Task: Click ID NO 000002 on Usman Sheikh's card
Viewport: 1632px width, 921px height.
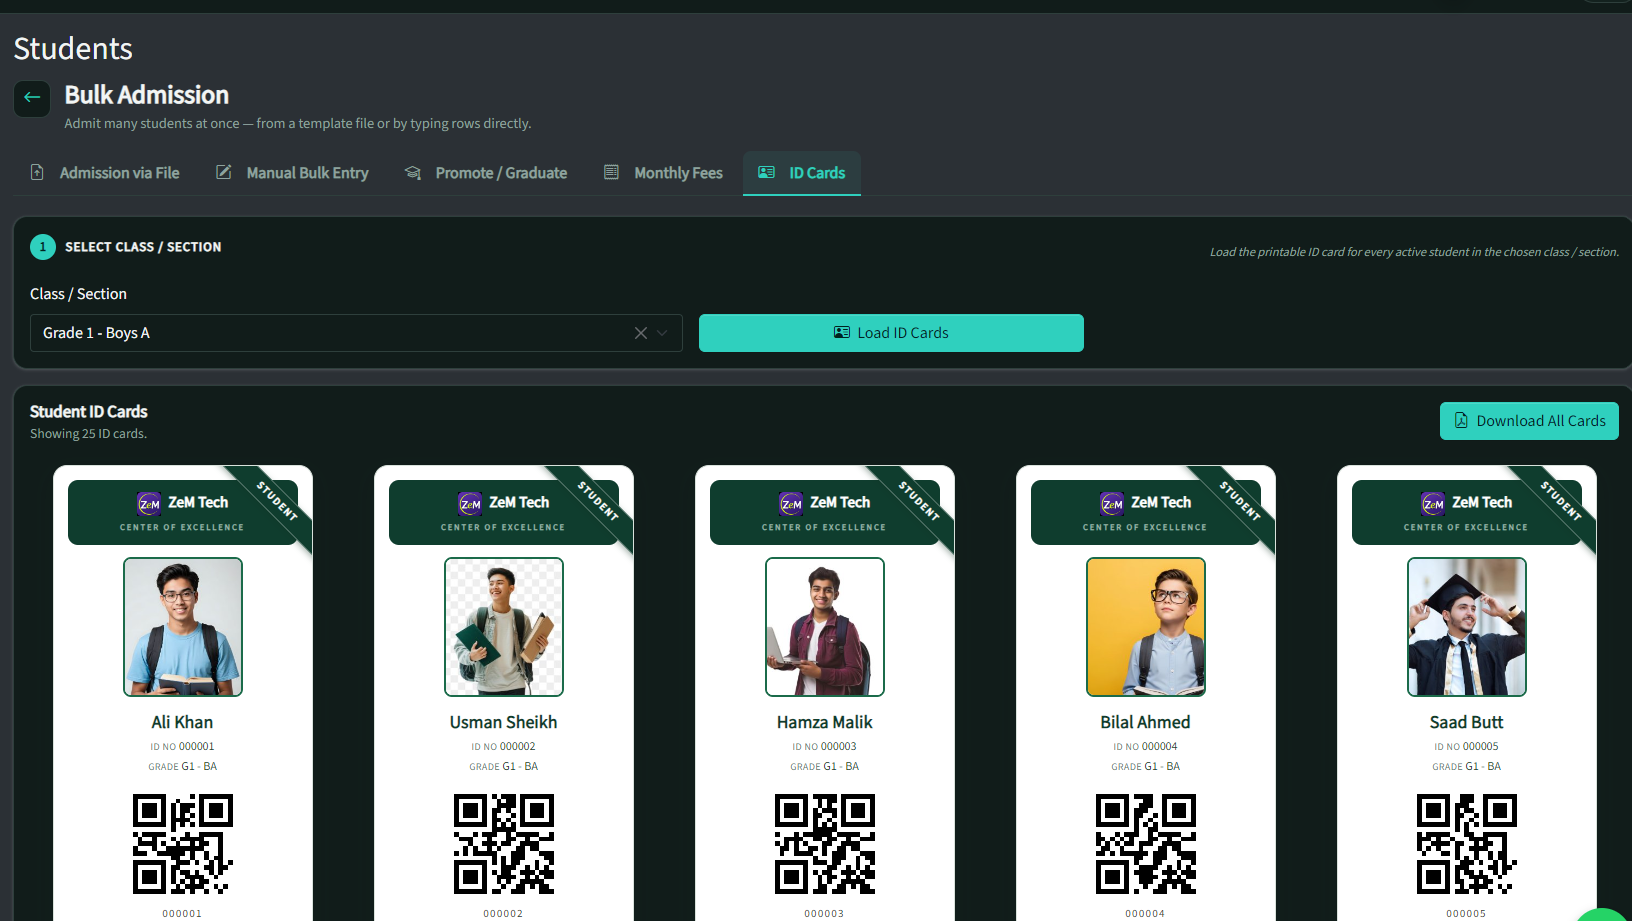Action: [503, 747]
